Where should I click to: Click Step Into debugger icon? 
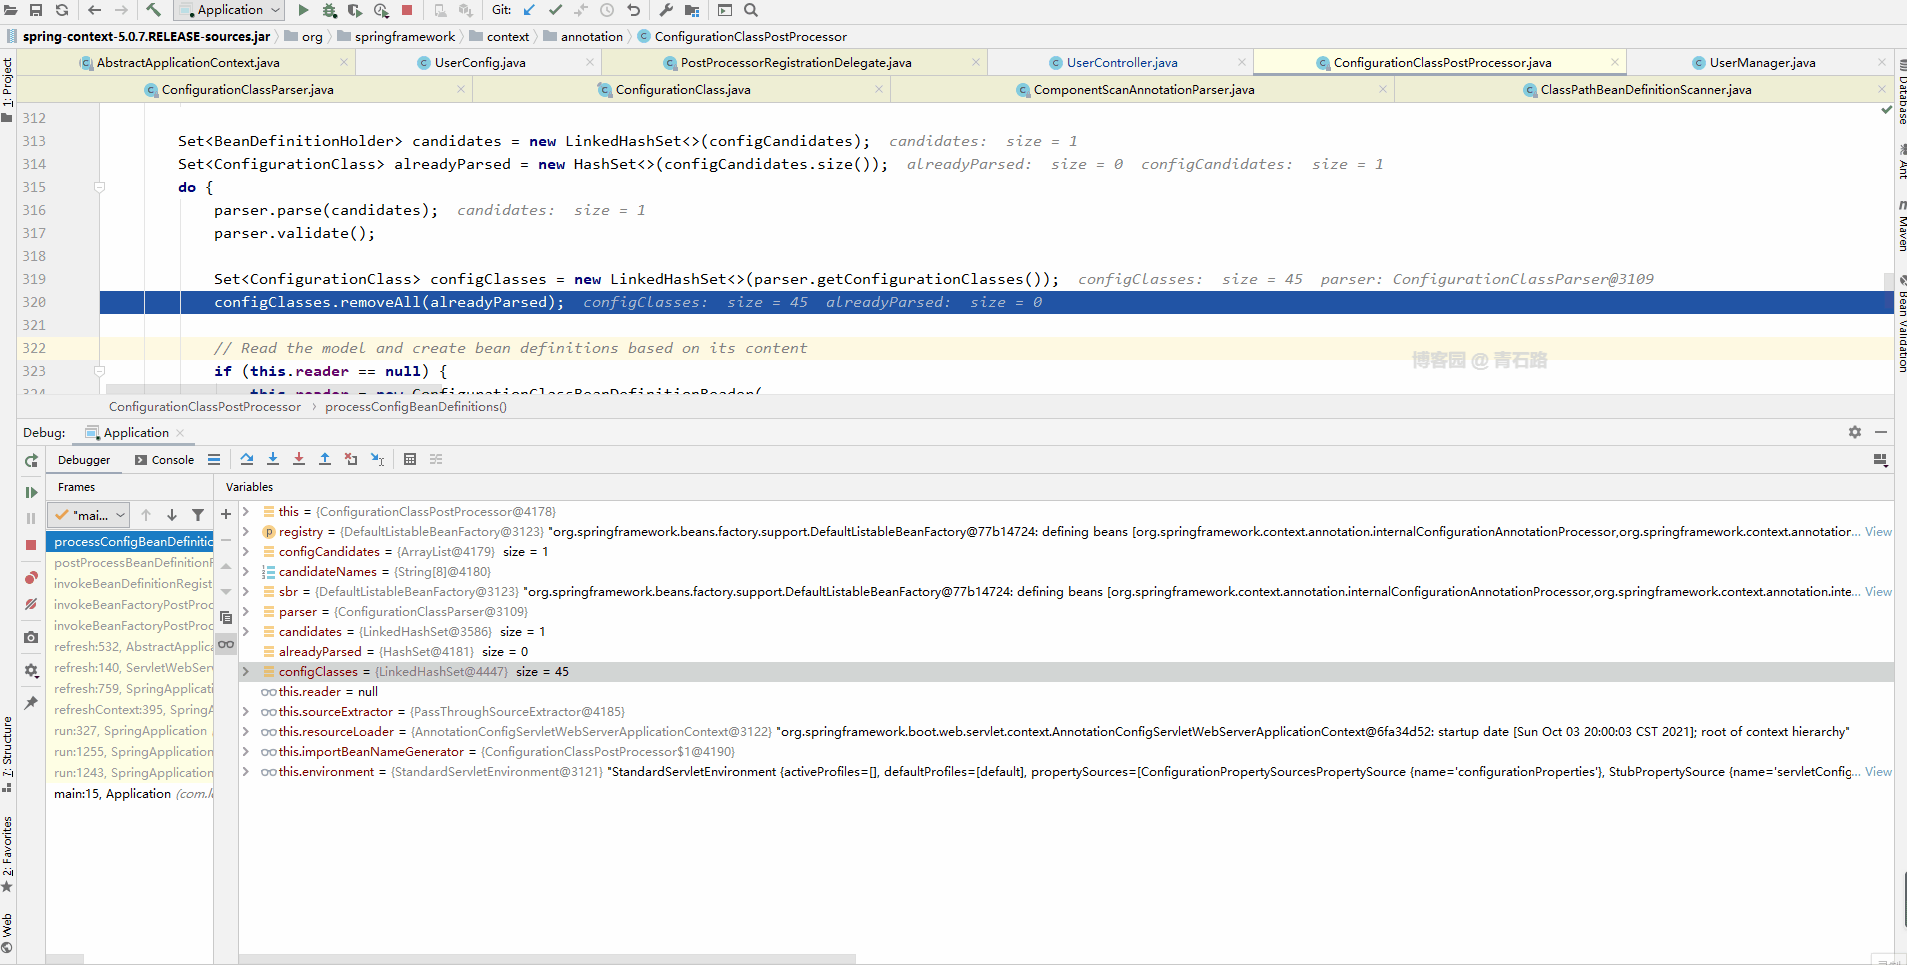point(273,459)
